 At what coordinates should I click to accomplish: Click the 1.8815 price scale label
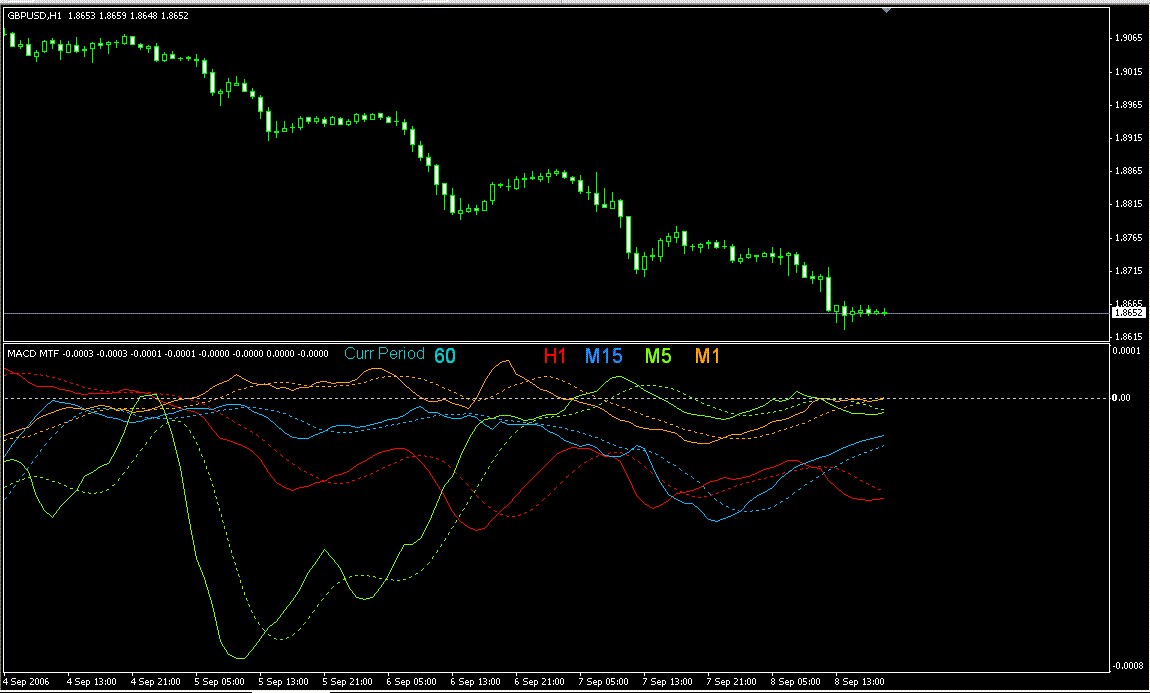[1128, 204]
